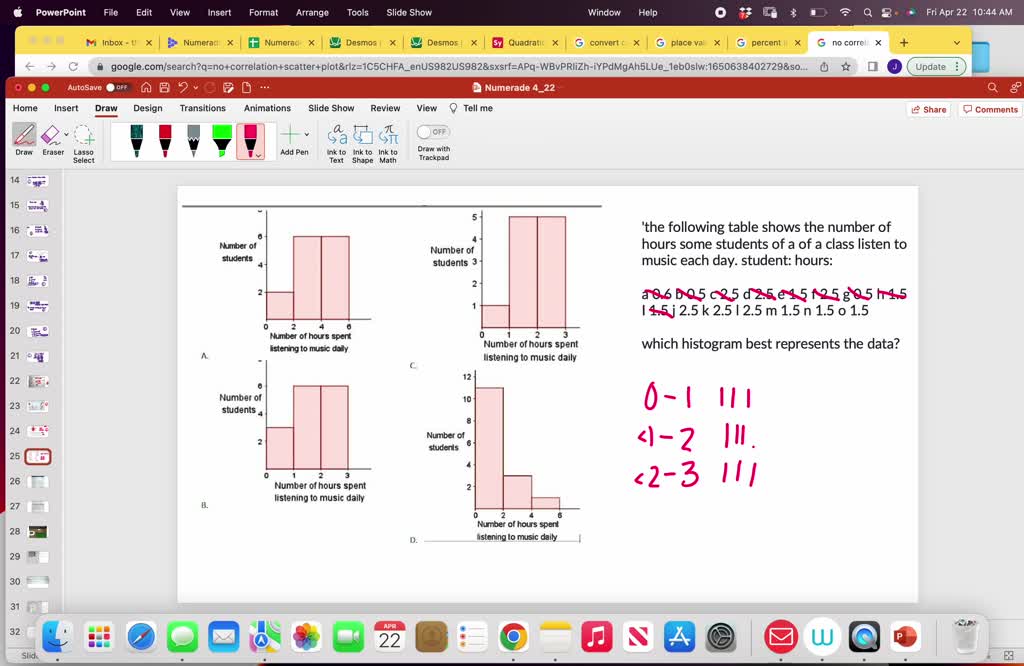Select the green highlighter pen
Image resolution: width=1024 pixels, height=666 pixels.
tap(220, 140)
